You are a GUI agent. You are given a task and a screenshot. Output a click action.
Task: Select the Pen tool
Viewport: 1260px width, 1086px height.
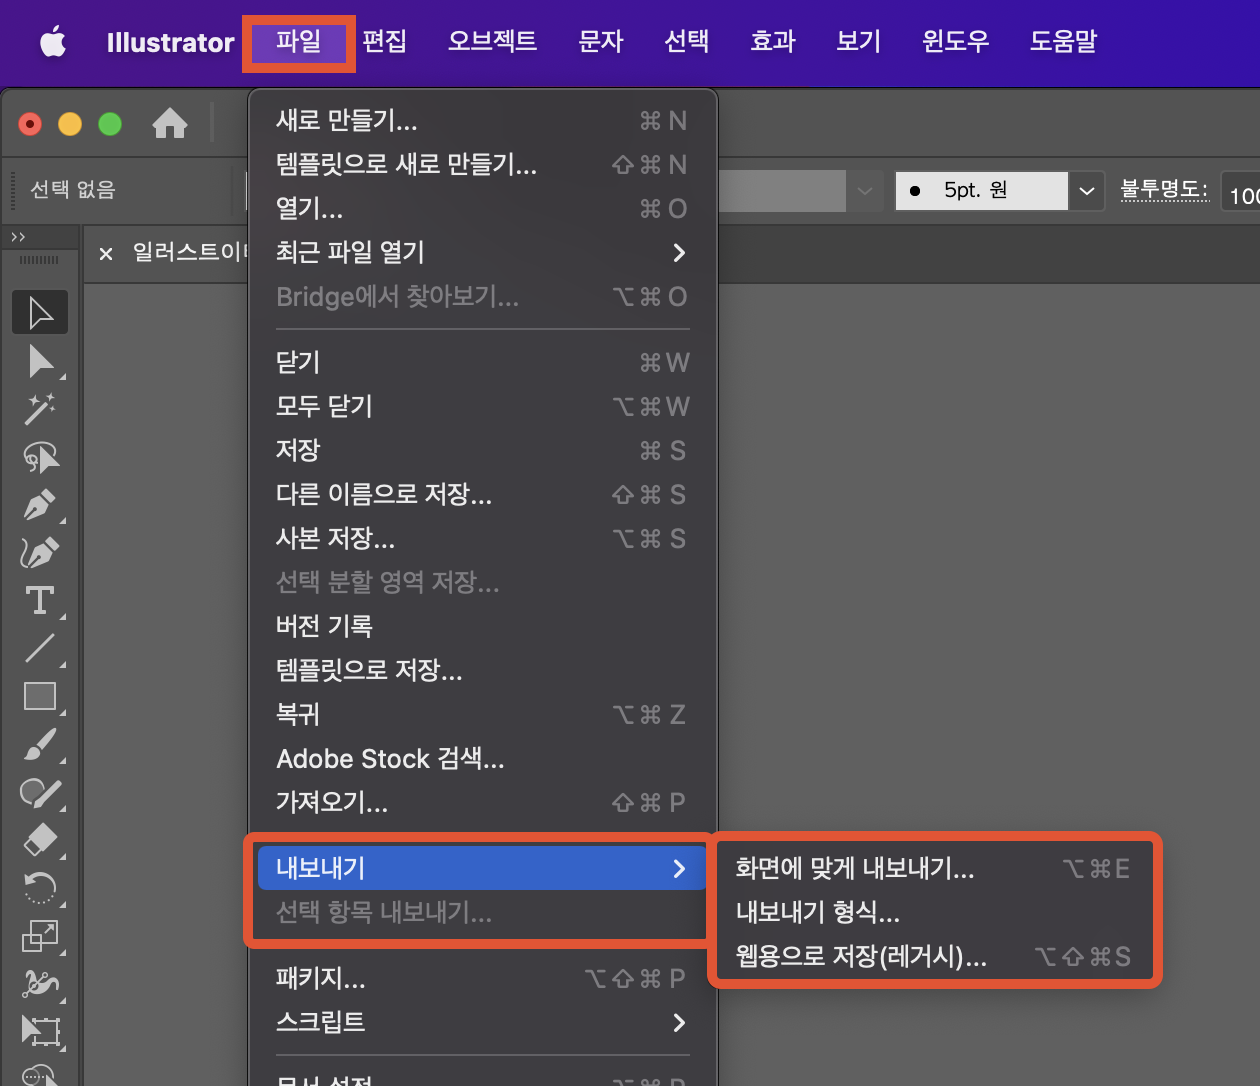coord(40,505)
